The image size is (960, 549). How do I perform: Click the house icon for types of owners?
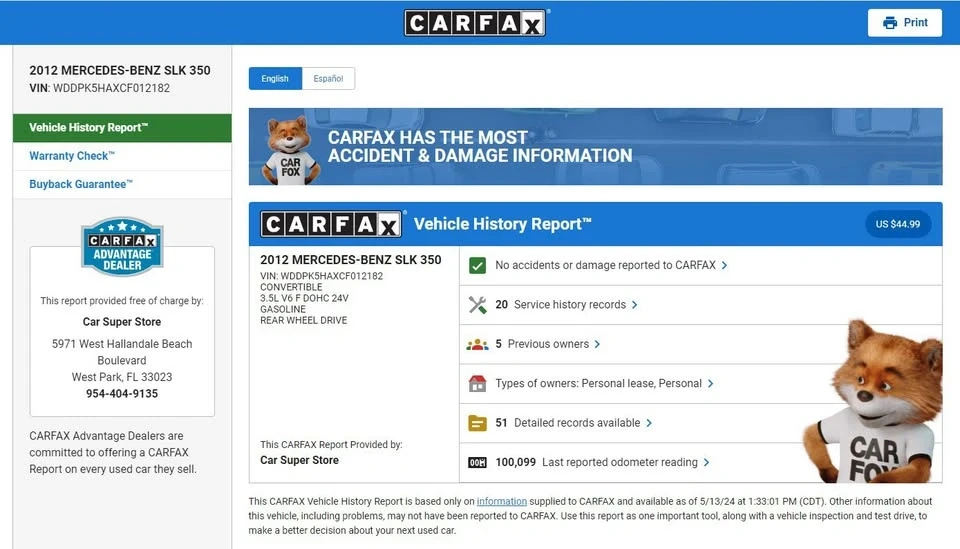coord(477,384)
